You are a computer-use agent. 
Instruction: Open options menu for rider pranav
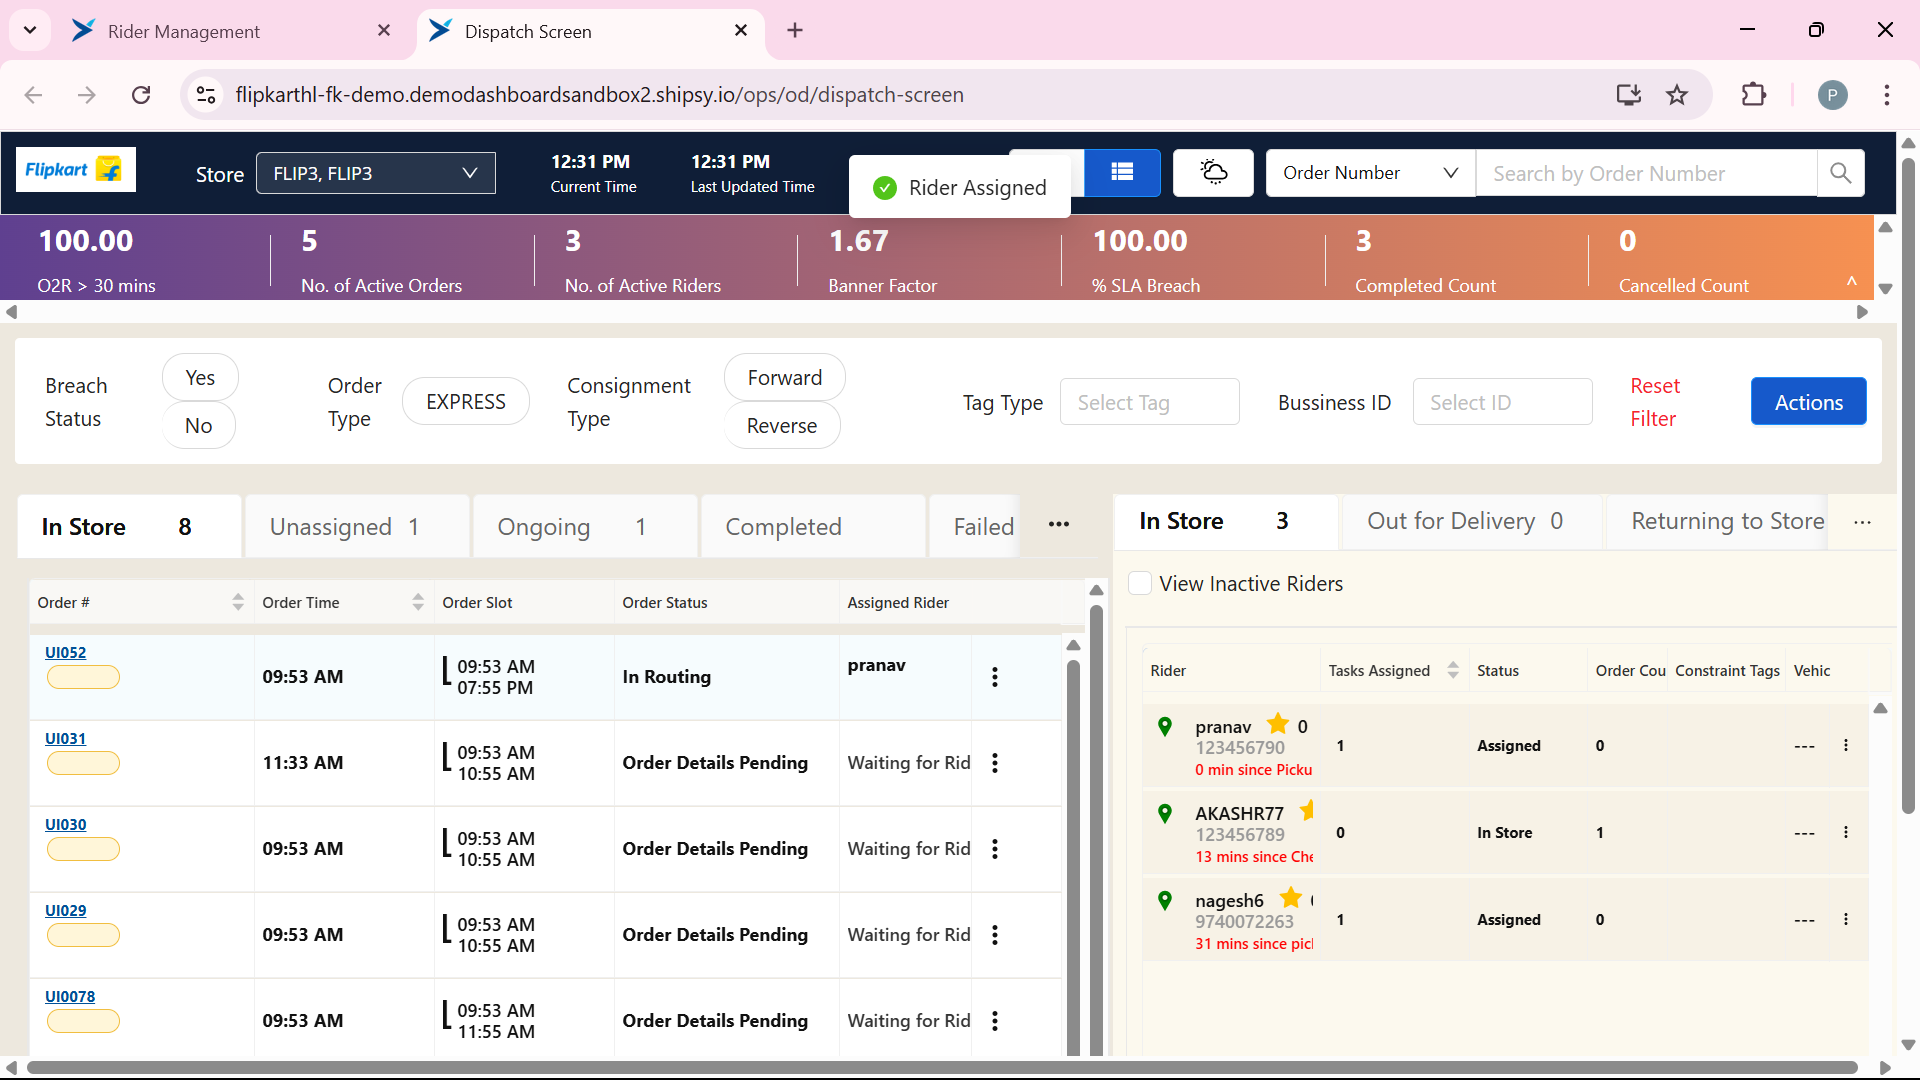(1846, 746)
